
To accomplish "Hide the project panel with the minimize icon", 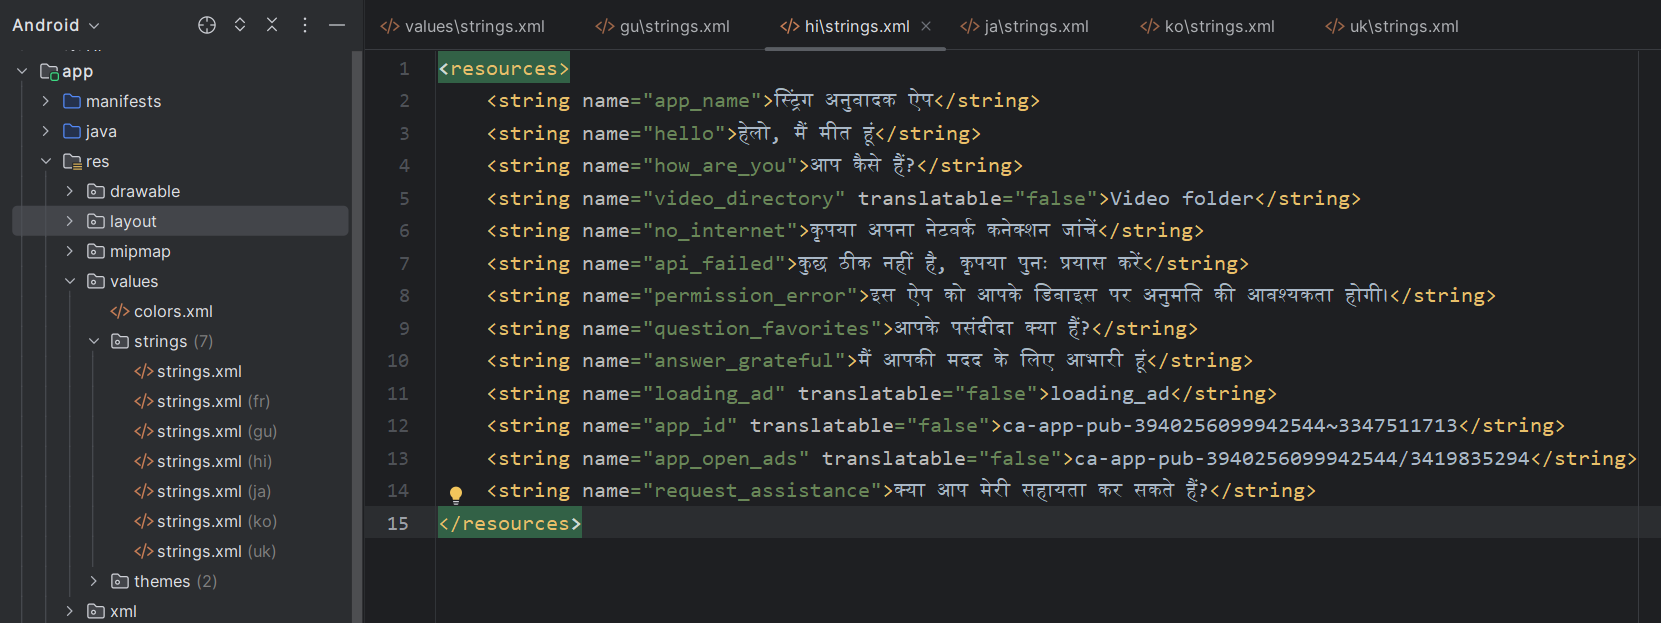I will (337, 25).
